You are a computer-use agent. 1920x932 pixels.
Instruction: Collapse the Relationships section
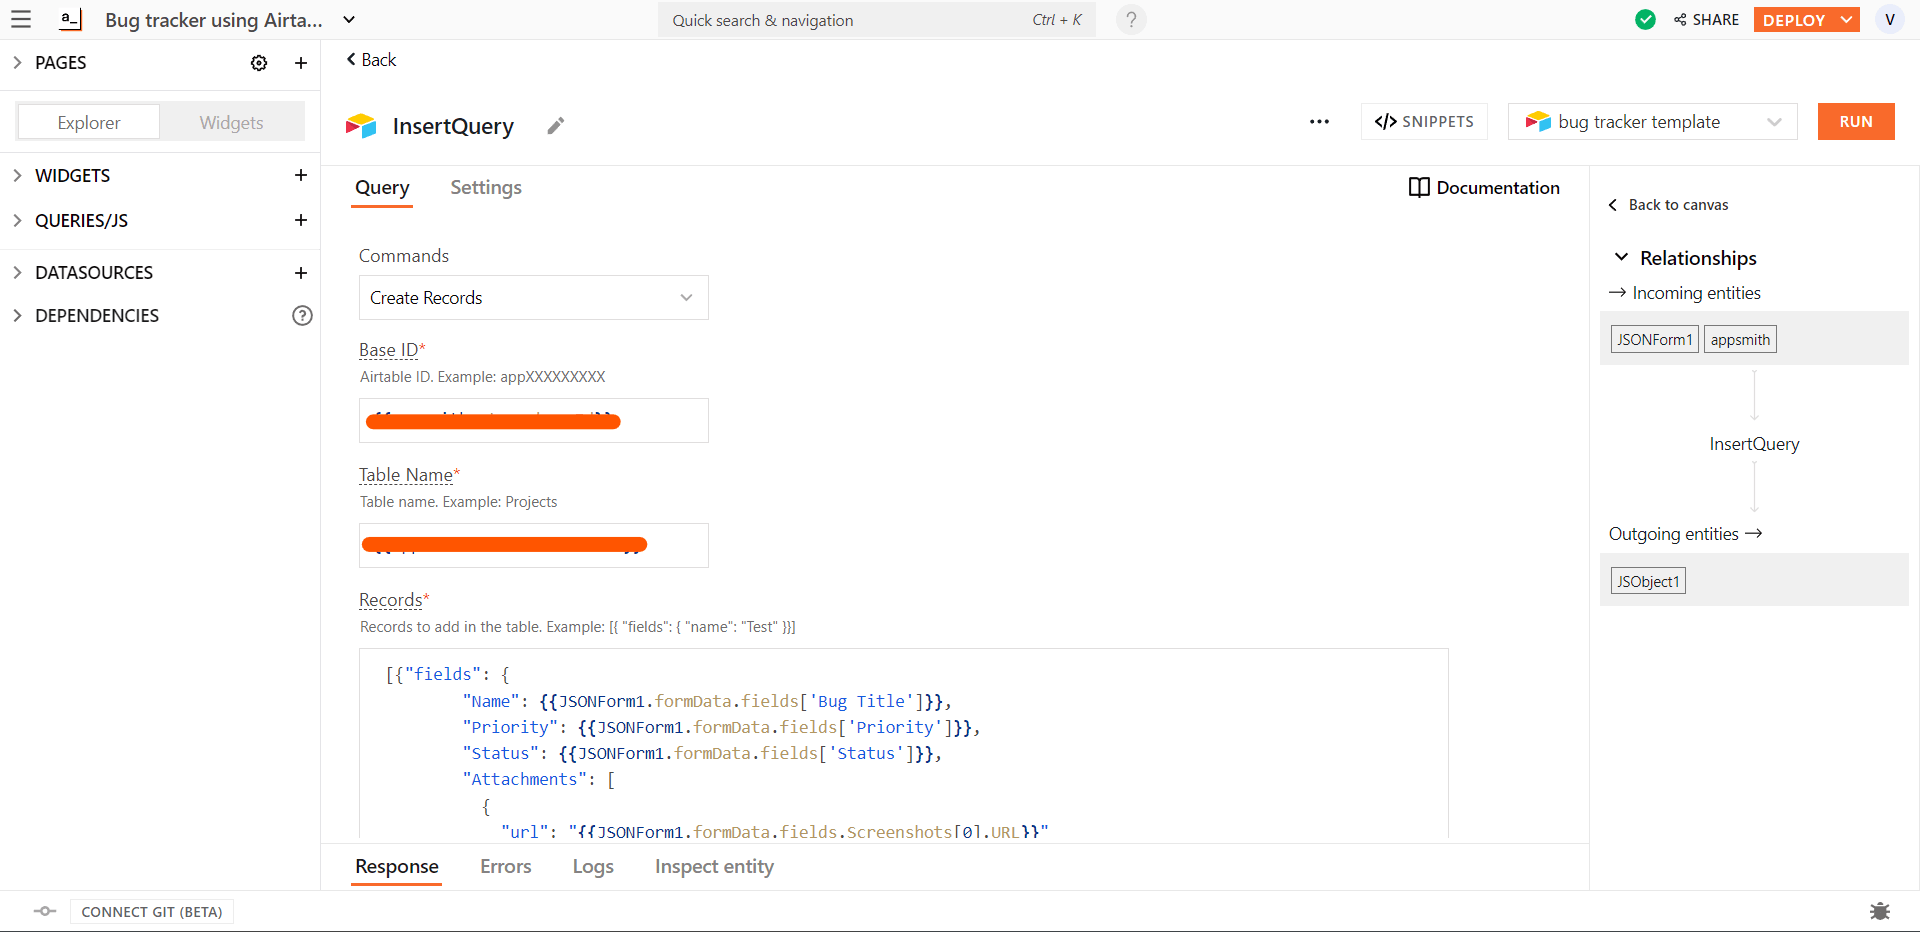1621,258
